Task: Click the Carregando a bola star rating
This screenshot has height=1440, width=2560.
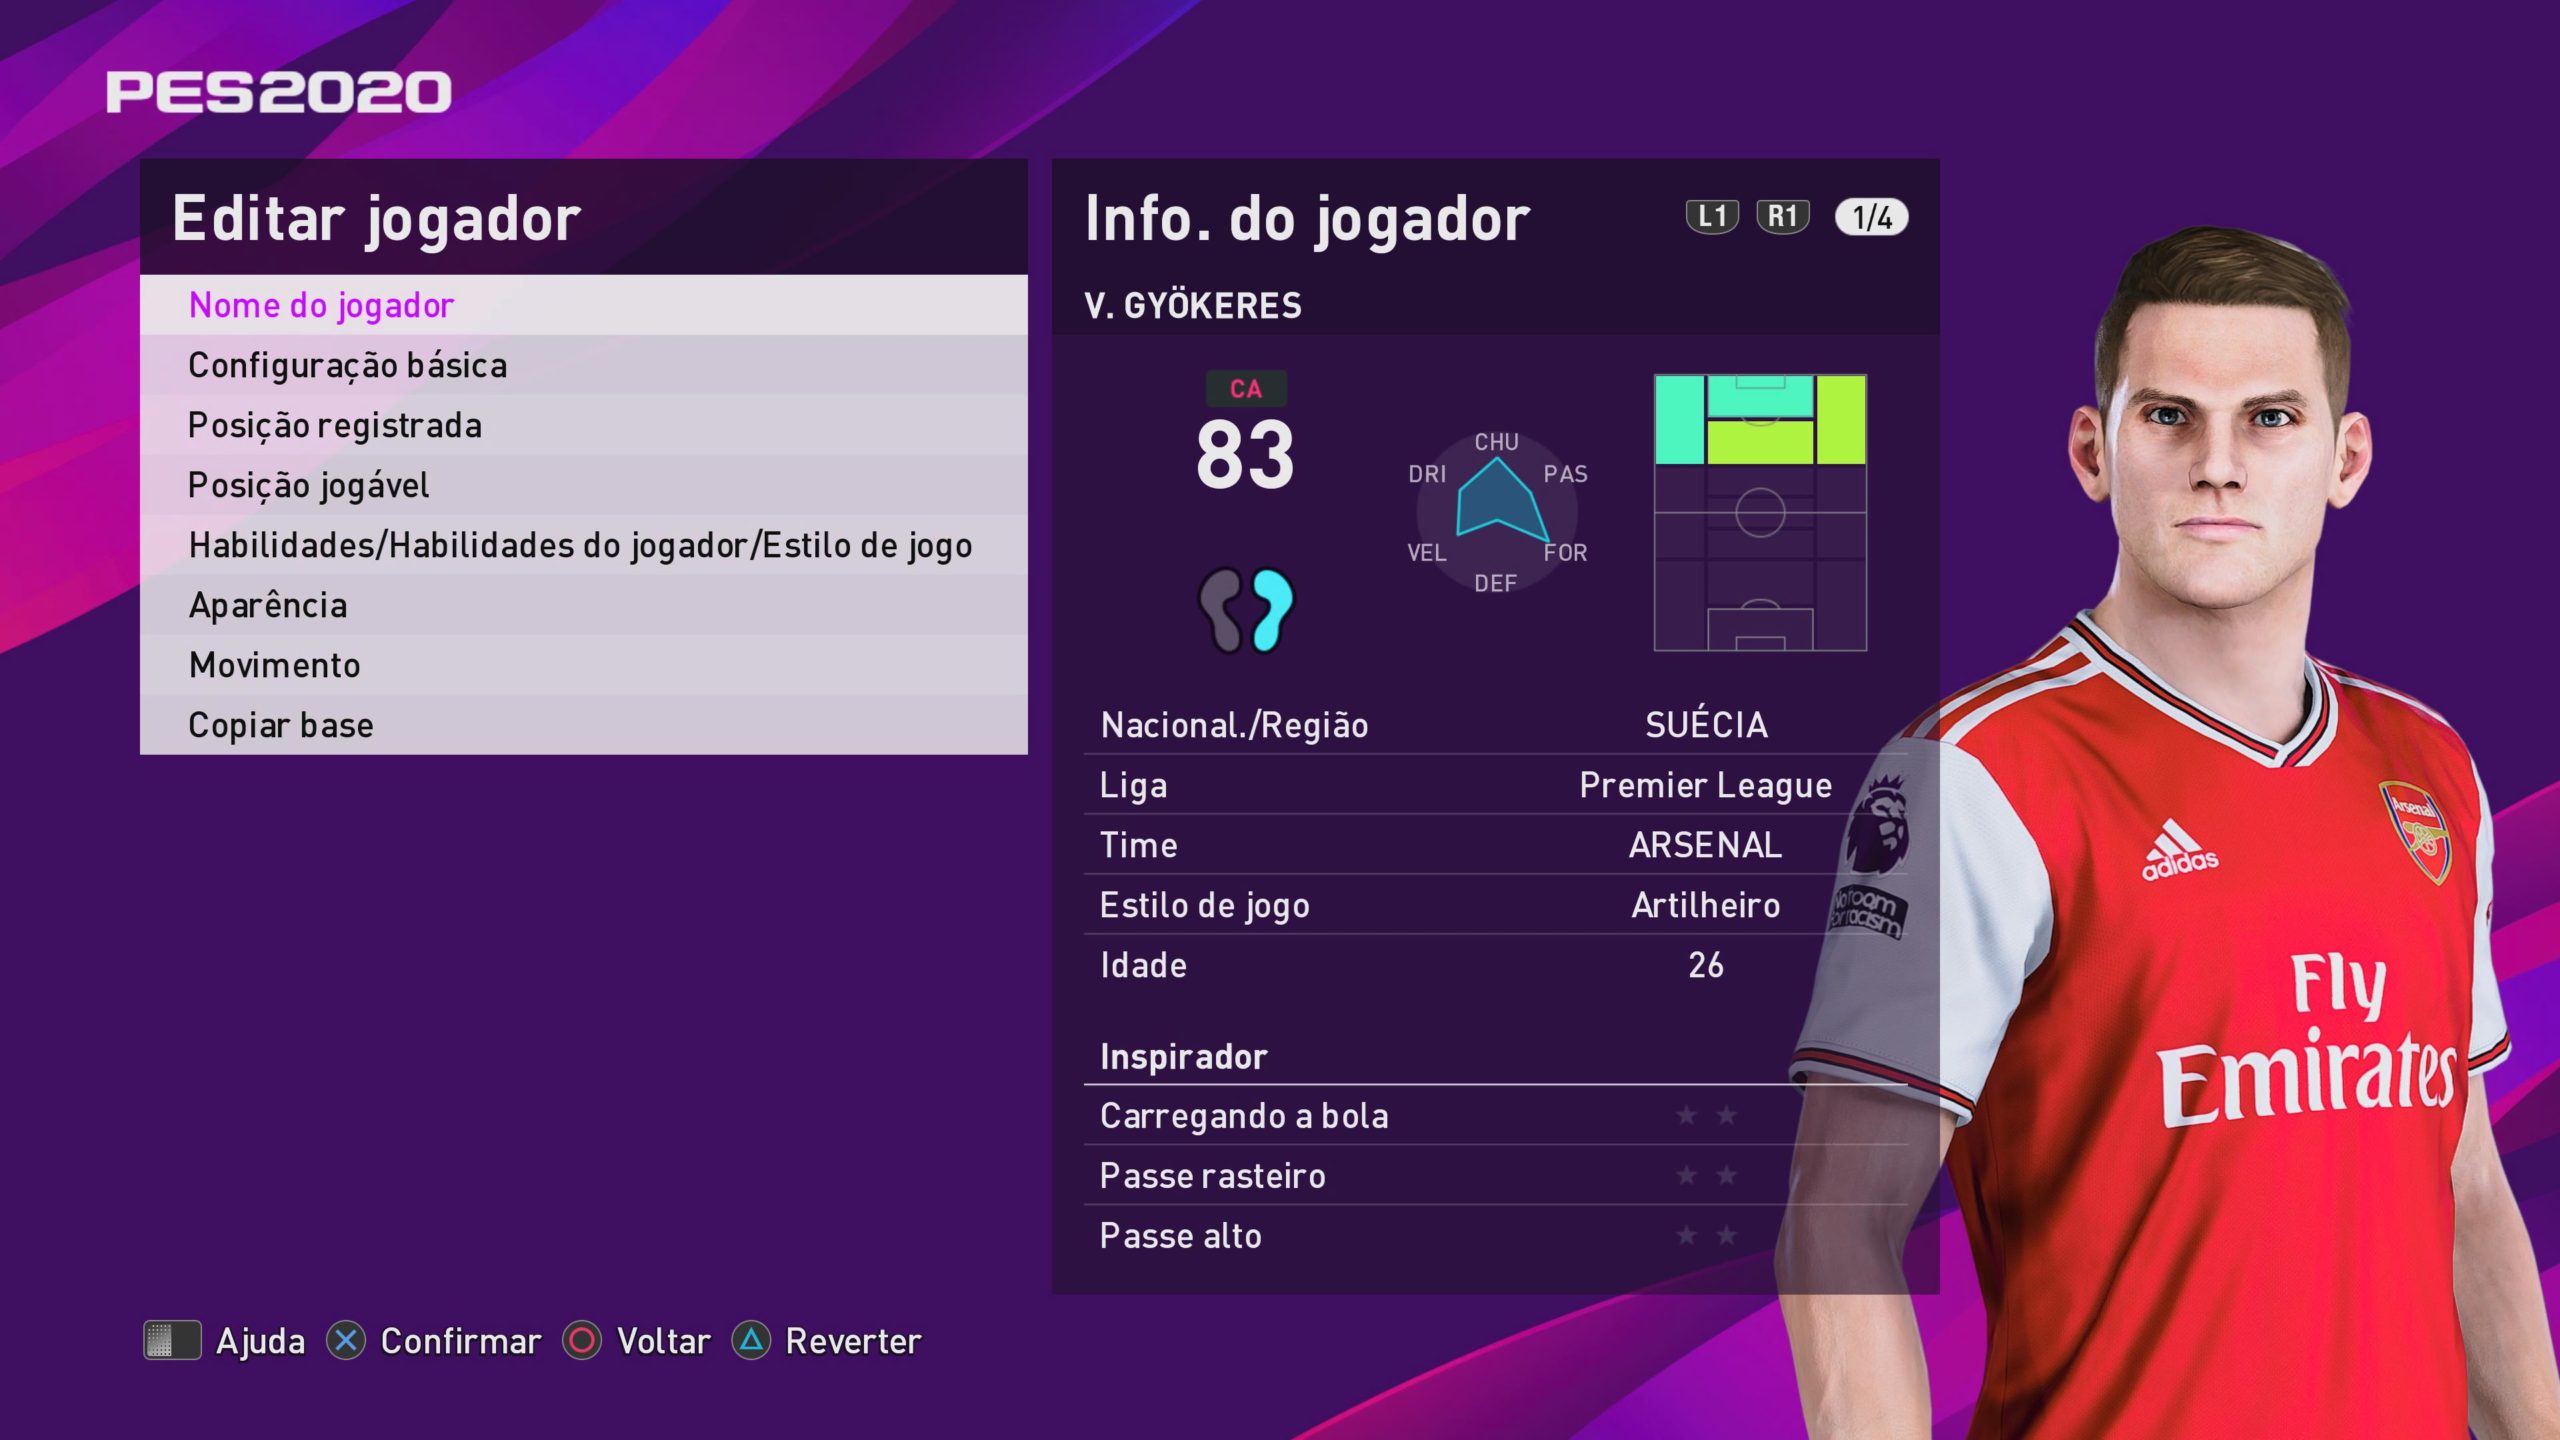Action: click(1706, 1115)
